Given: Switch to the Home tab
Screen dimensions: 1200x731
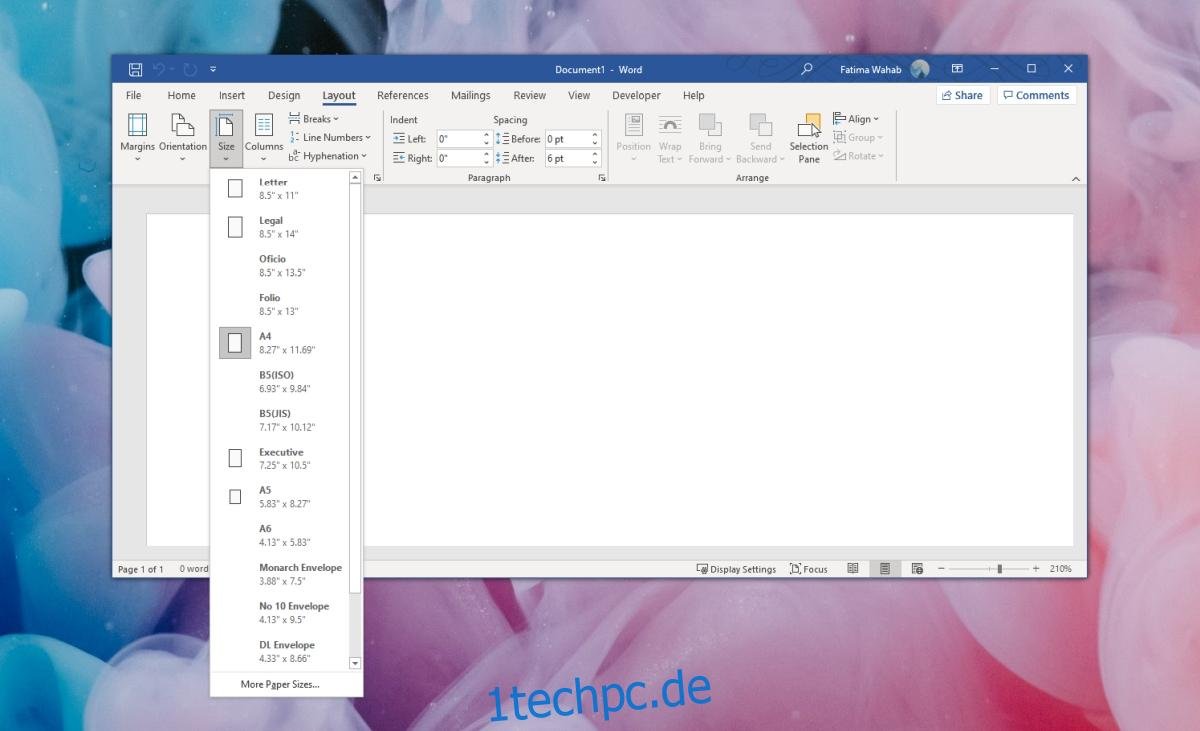Looking at the screenshot, I should 181,96.
